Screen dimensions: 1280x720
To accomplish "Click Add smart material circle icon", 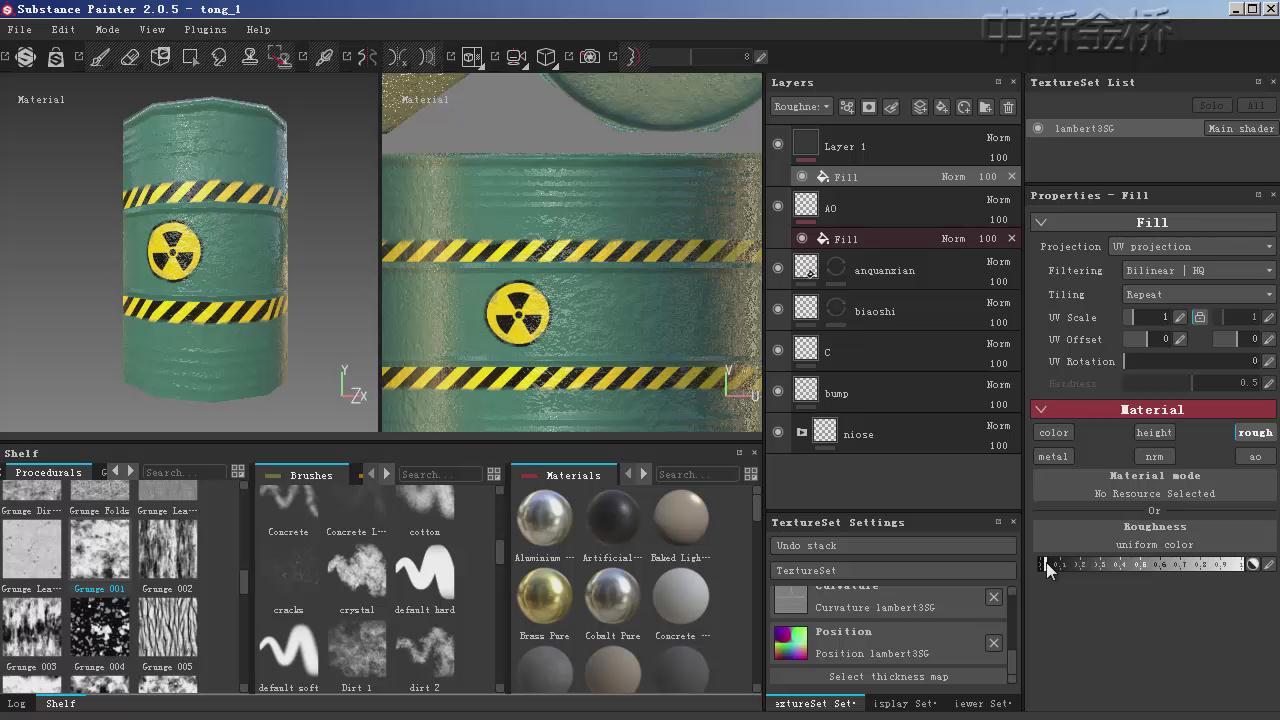I will (x=964, y=107).
